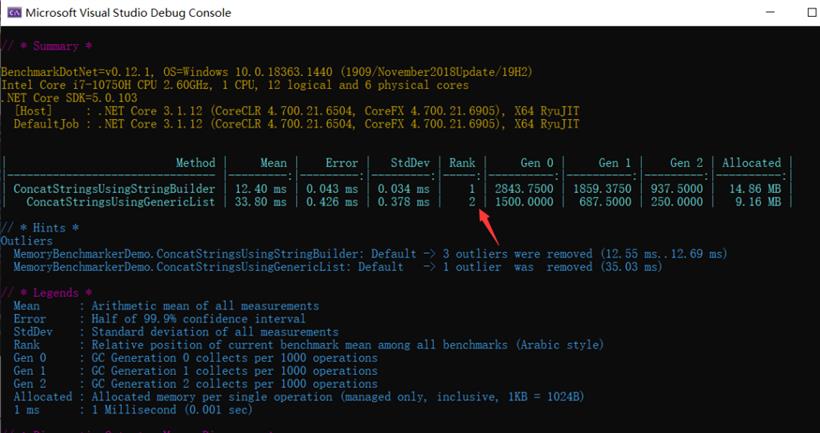Click the 'Mean' column header
Image resolution: width=820 pixels, height=433 pixels.
[x=274, y=163]
